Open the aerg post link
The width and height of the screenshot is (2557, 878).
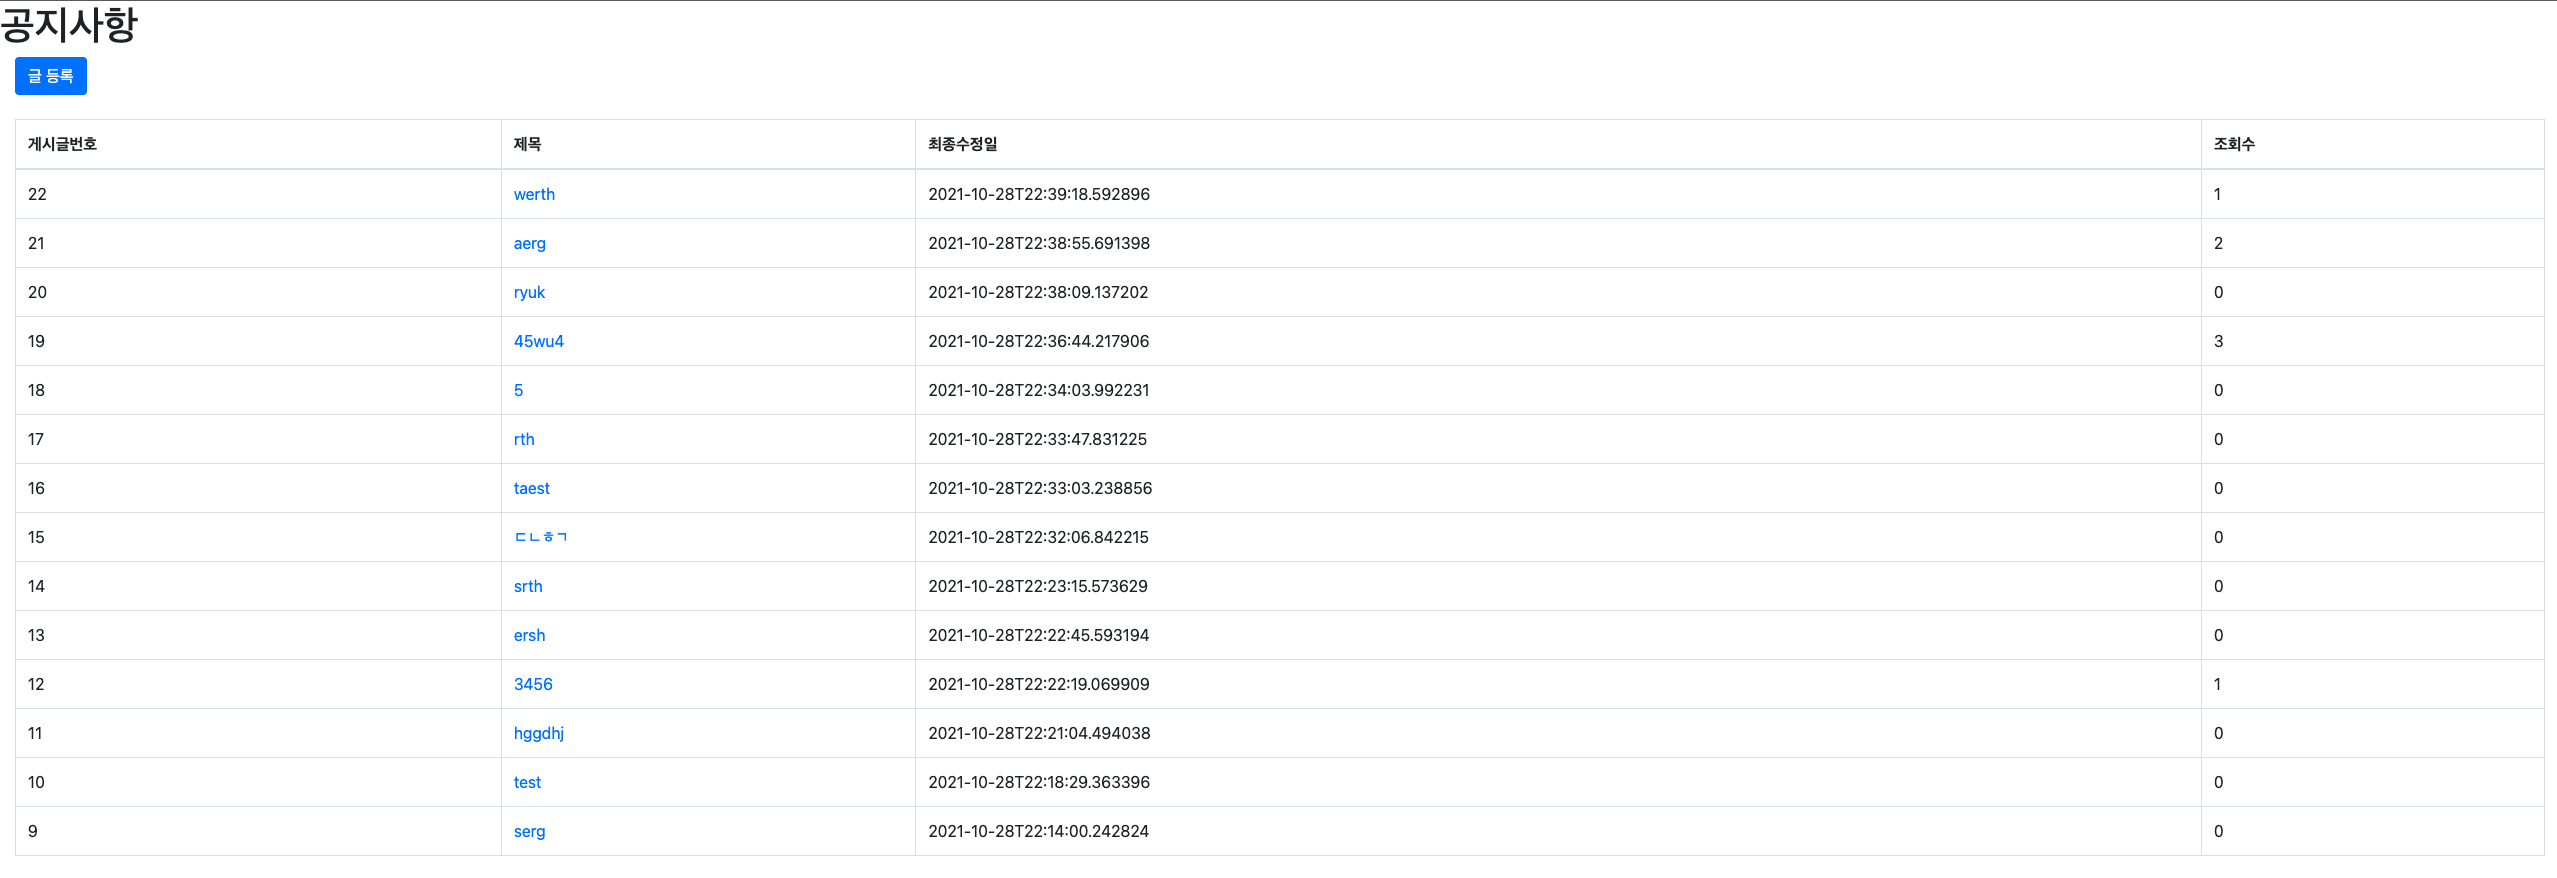(530, 243)
